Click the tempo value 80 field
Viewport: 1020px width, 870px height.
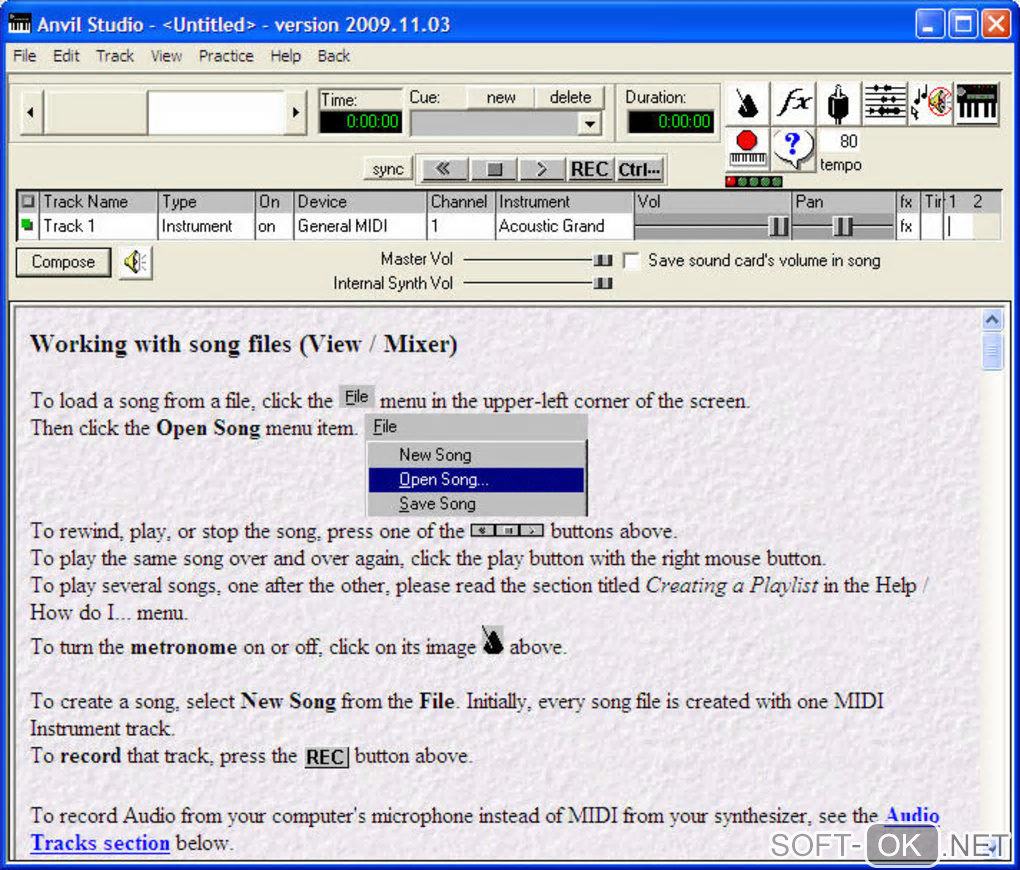coord(841,141)
